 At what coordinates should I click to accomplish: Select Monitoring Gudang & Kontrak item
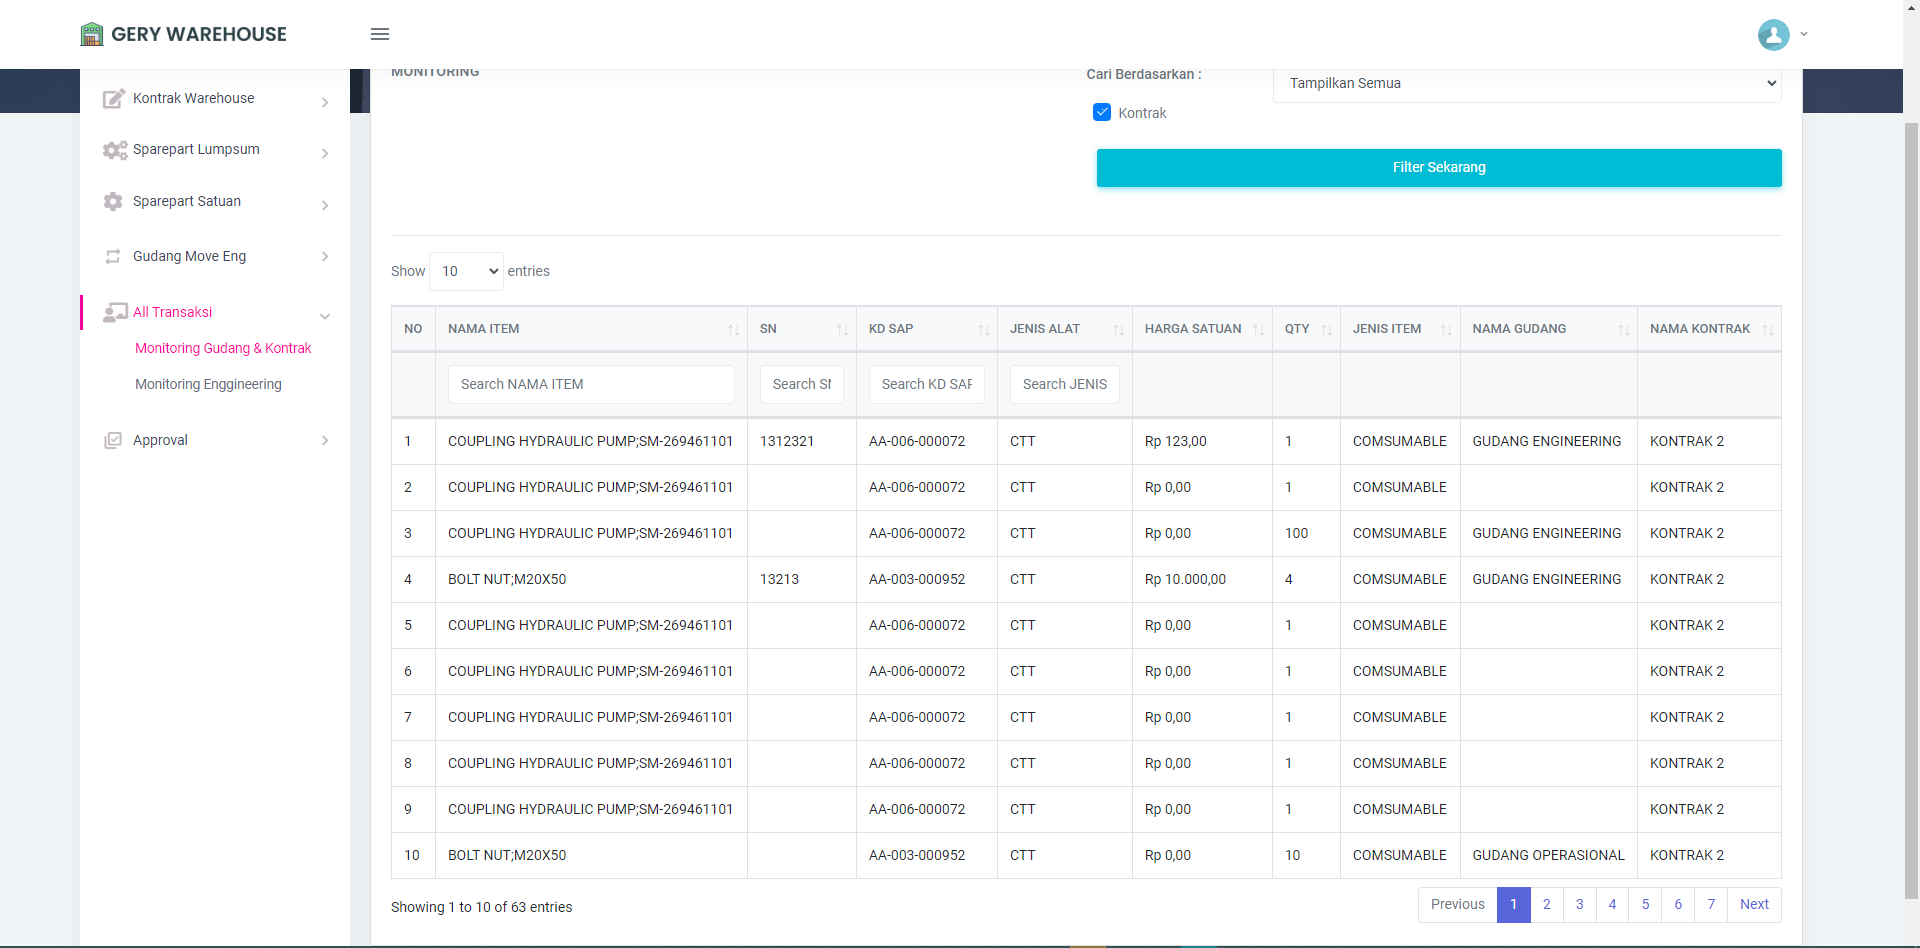pyautogui.click(x=223, y=349)
